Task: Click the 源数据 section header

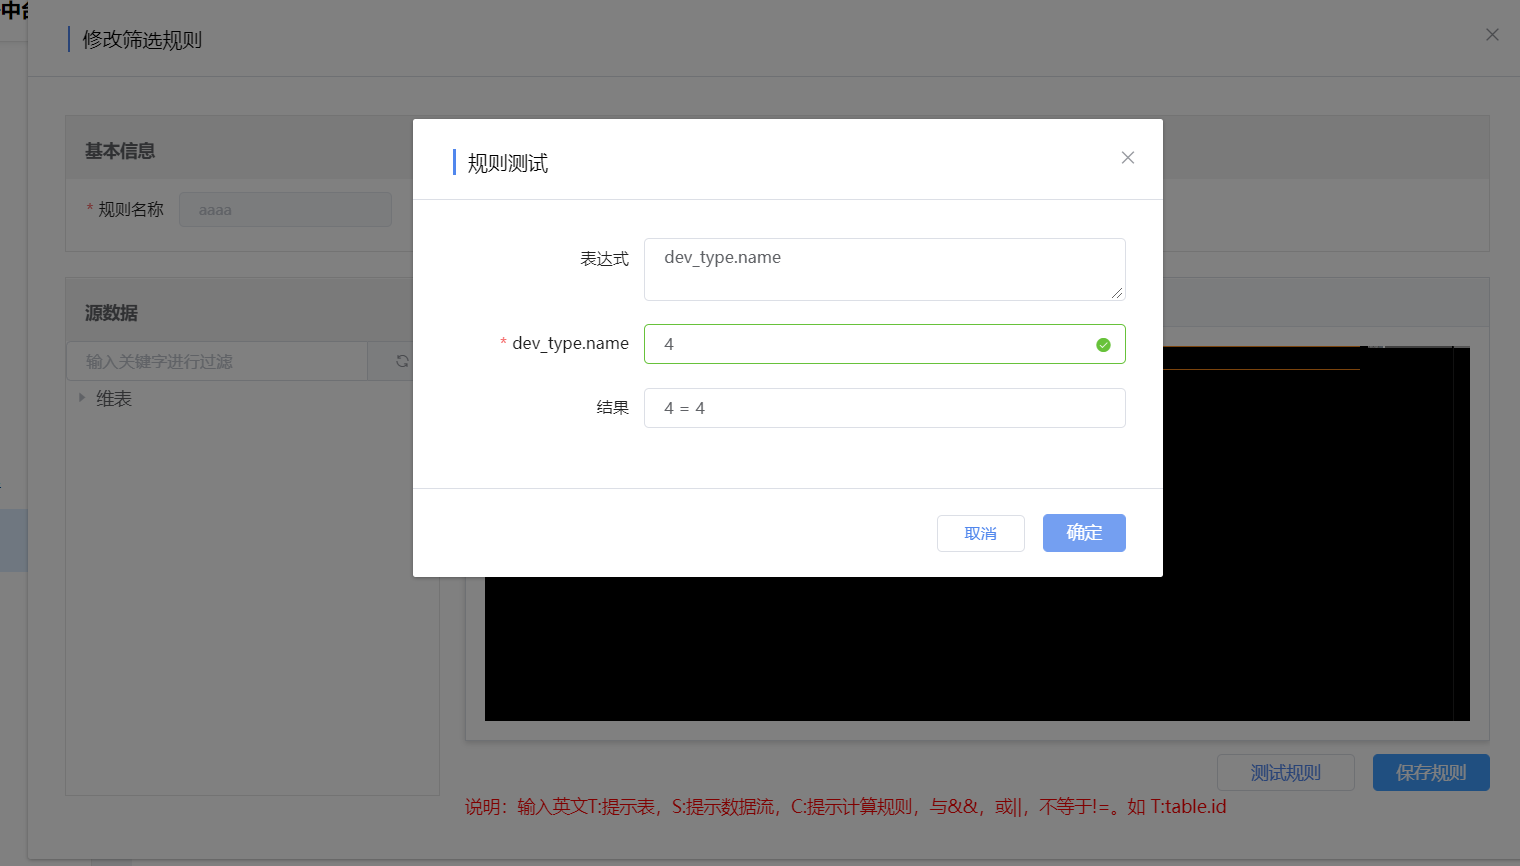Action: click(x=111, y=313)
